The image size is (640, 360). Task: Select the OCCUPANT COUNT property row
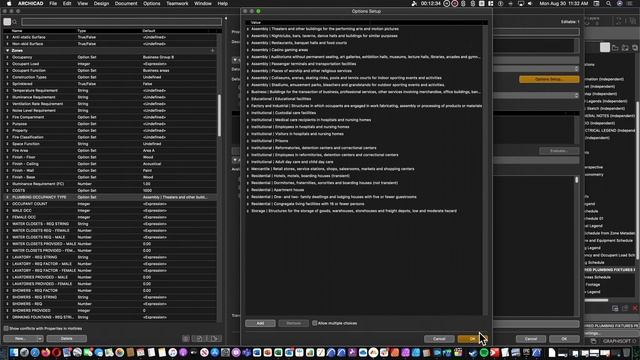[110, 204]
